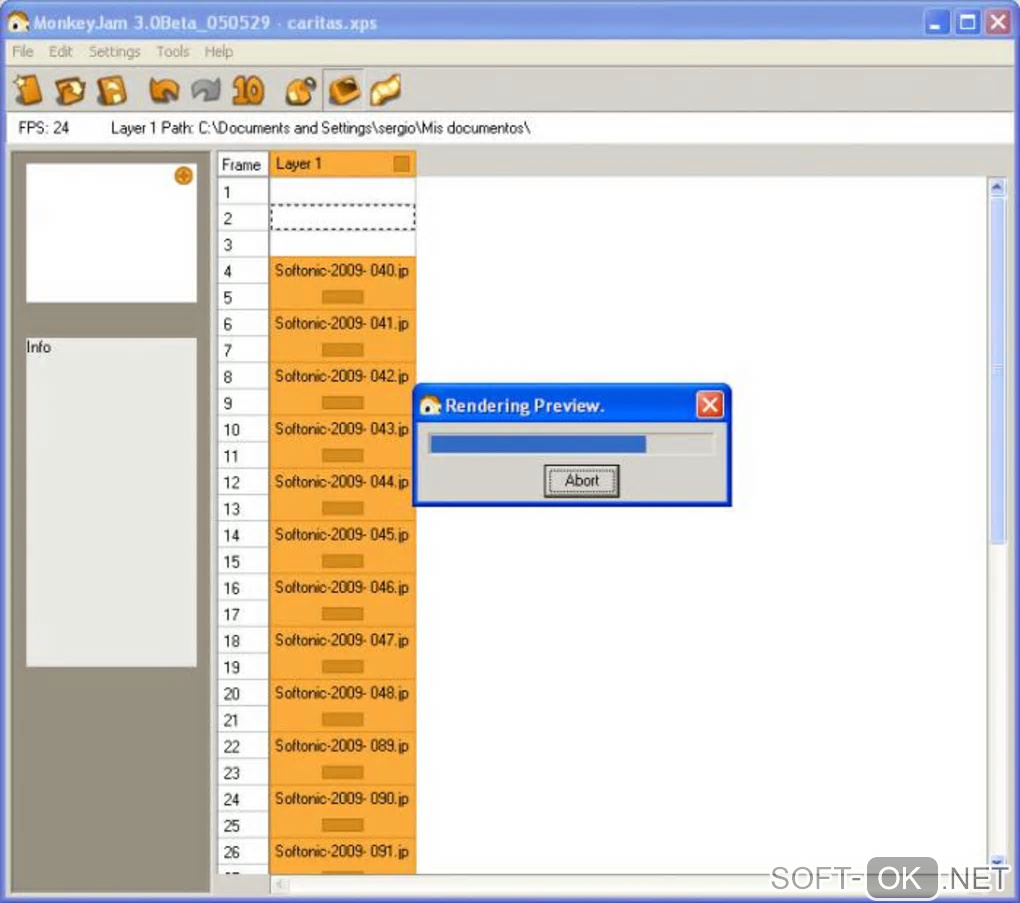Select cell Softonic-2009- 044.jp
1020x903 pixels.
pos(342,481)
